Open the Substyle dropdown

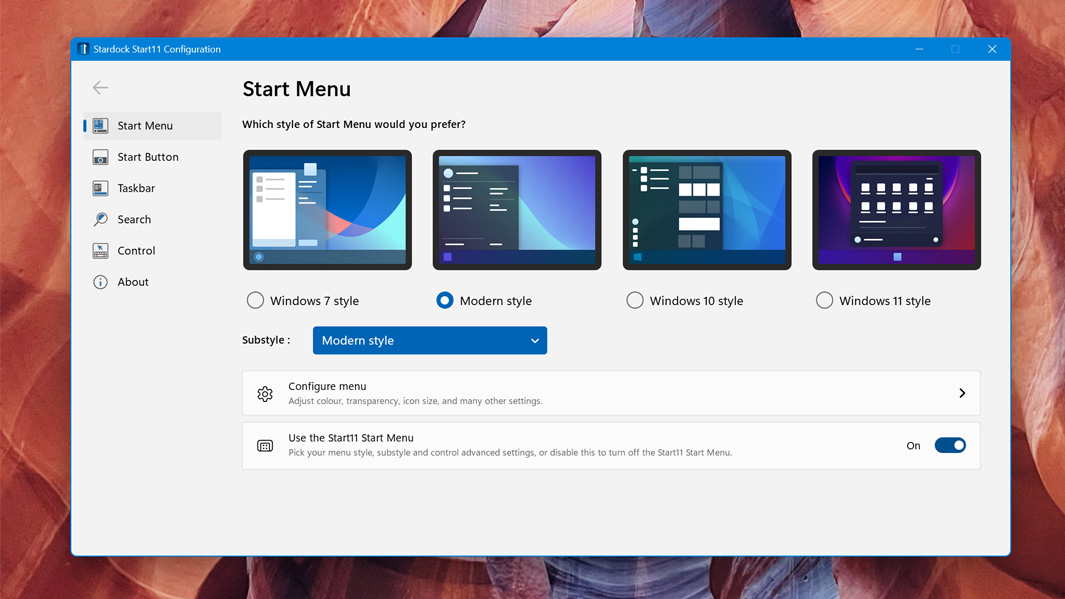pyautogui.click(x=429, y=341)
